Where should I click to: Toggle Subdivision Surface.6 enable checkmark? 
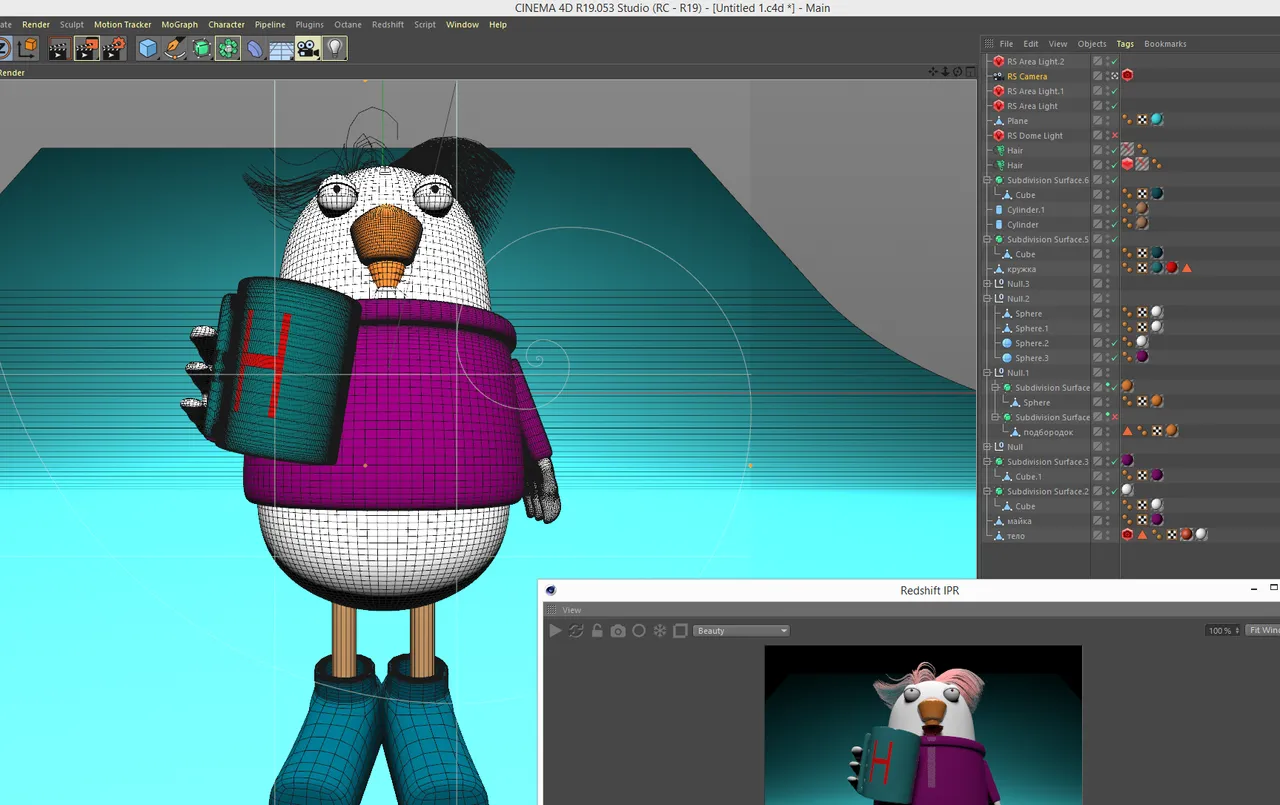click(x=1114, y=180)
